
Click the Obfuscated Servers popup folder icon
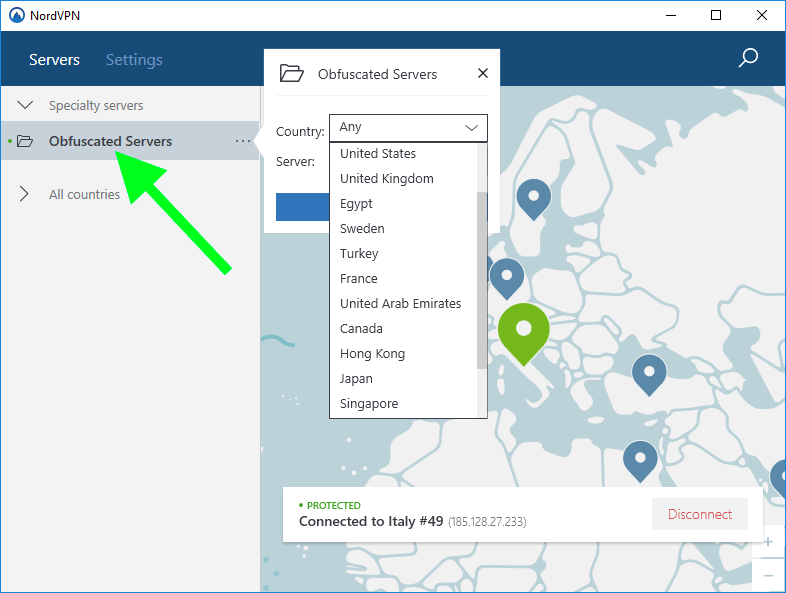pos(291,73)
